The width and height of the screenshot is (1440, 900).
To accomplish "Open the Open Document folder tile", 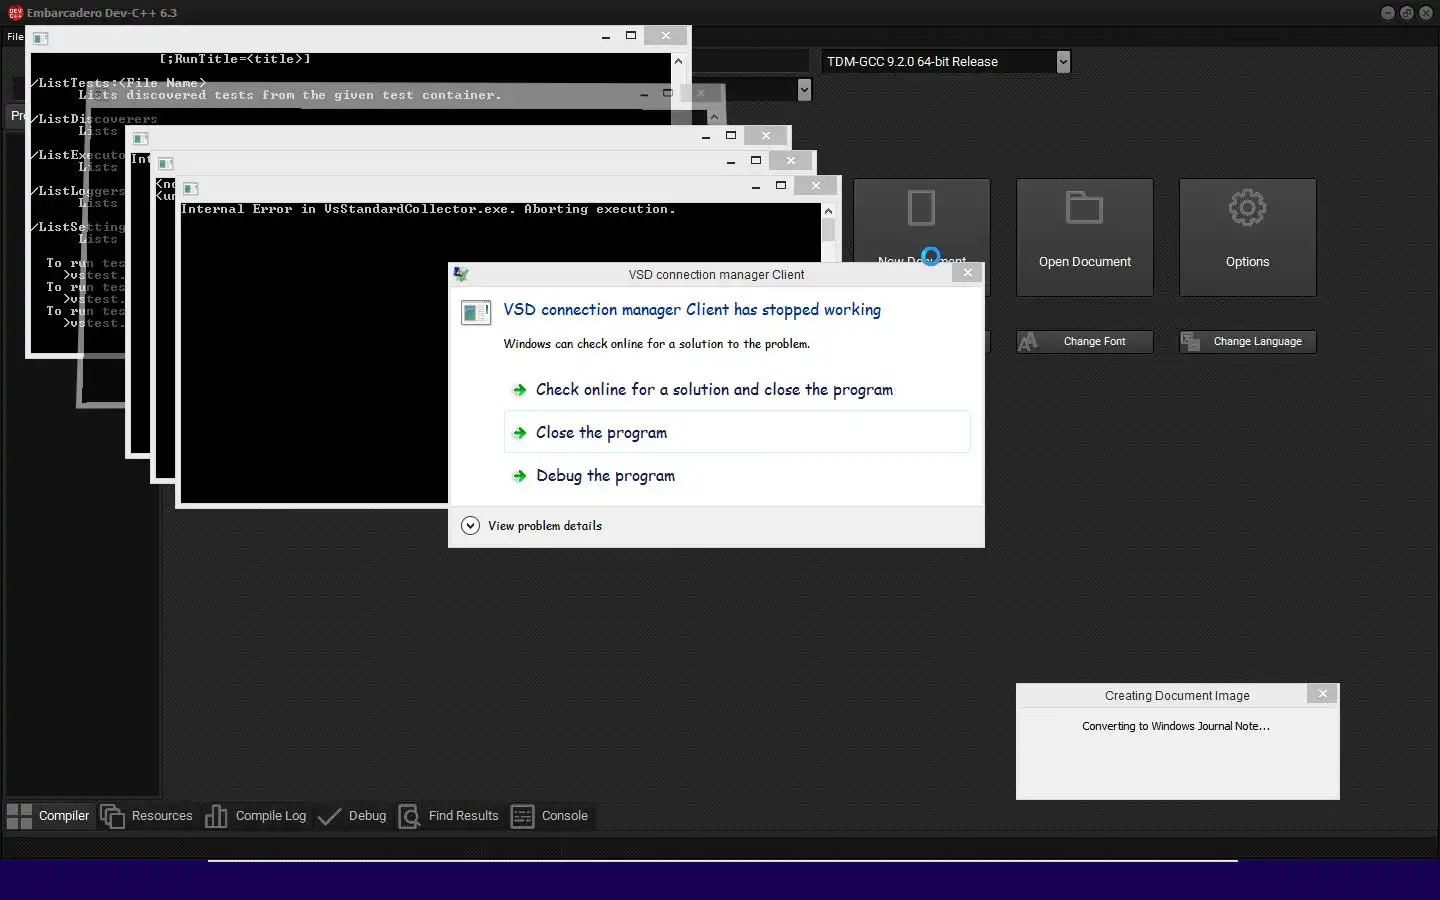I will pyautogui.click(x=1084, y=237).
